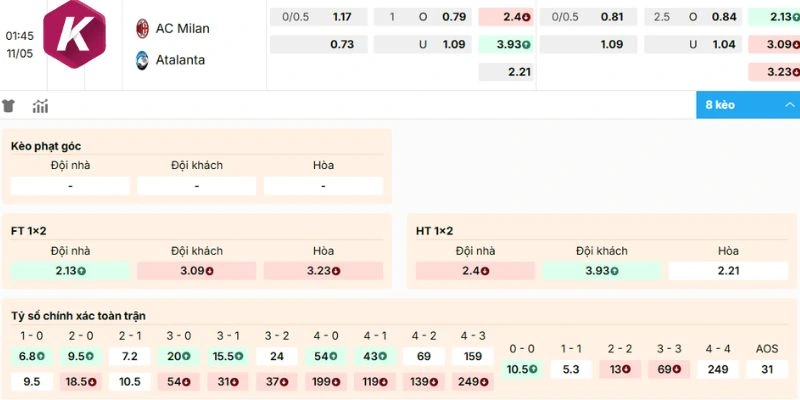
Task: Click the pink K league logo
Action: pos(74,34)
